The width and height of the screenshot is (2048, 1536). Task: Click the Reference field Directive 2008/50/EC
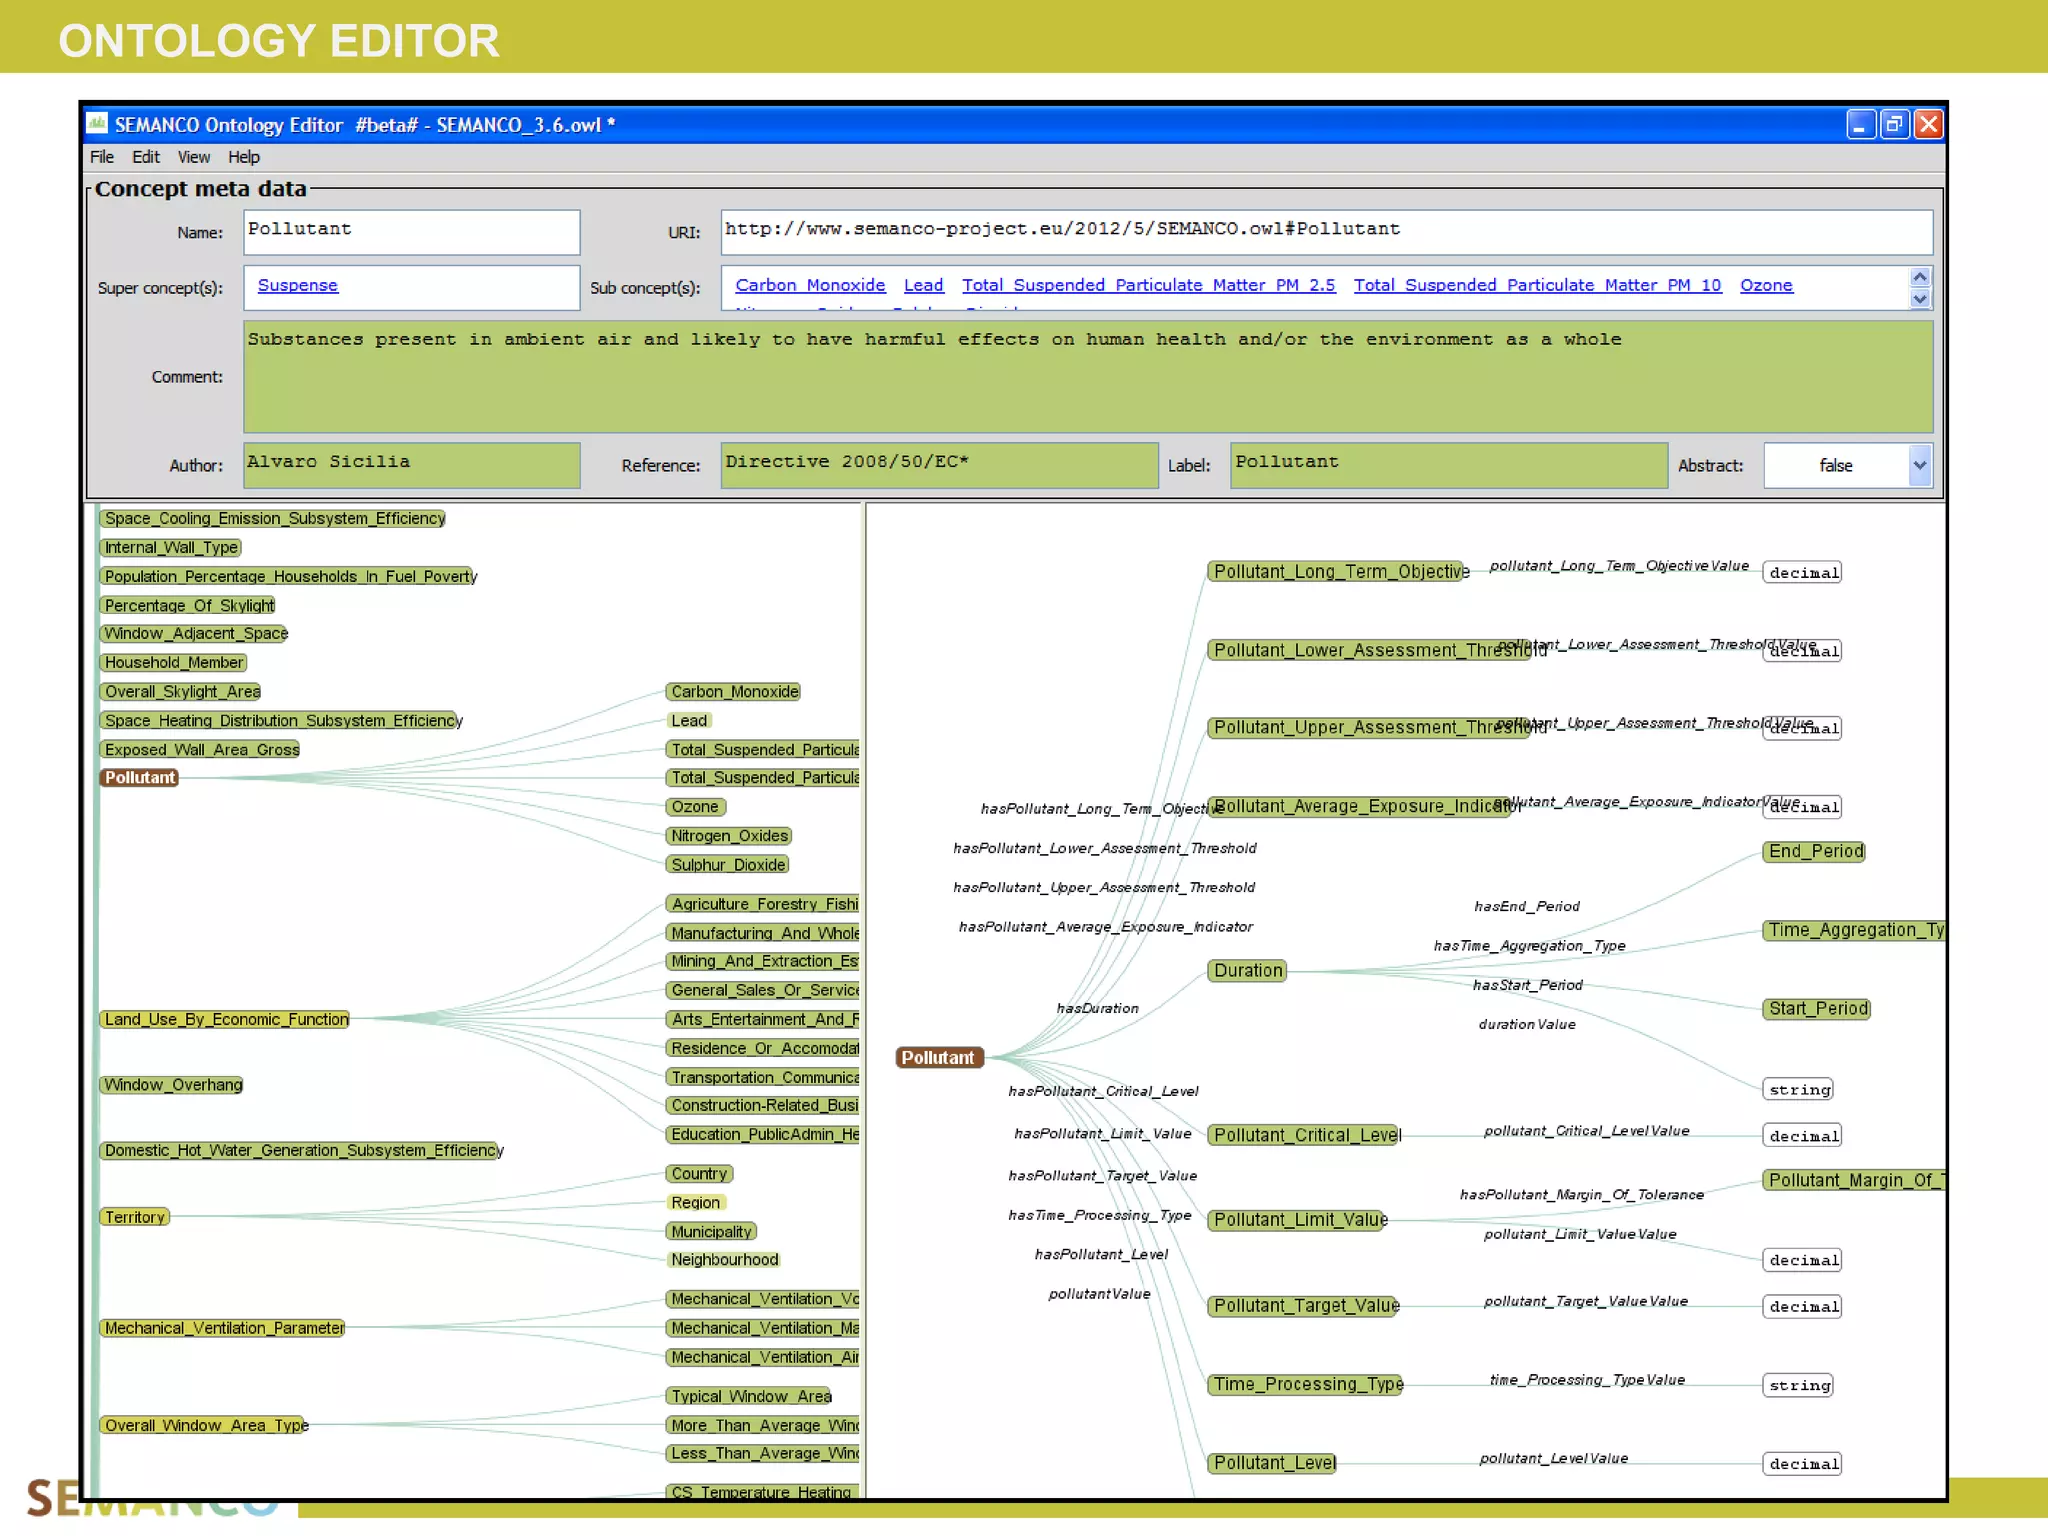point(939,465)
